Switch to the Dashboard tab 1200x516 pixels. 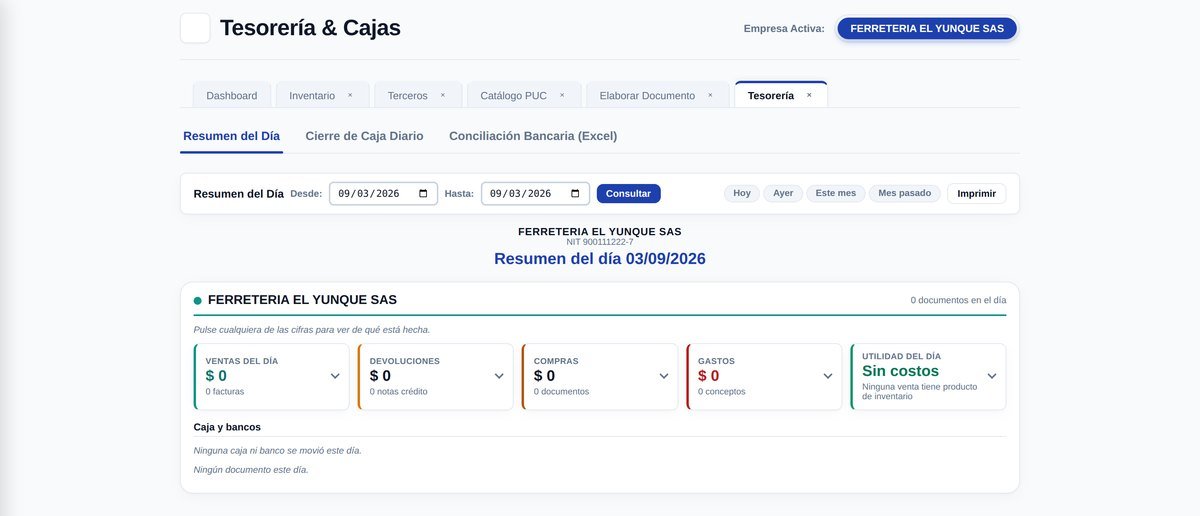232,95
